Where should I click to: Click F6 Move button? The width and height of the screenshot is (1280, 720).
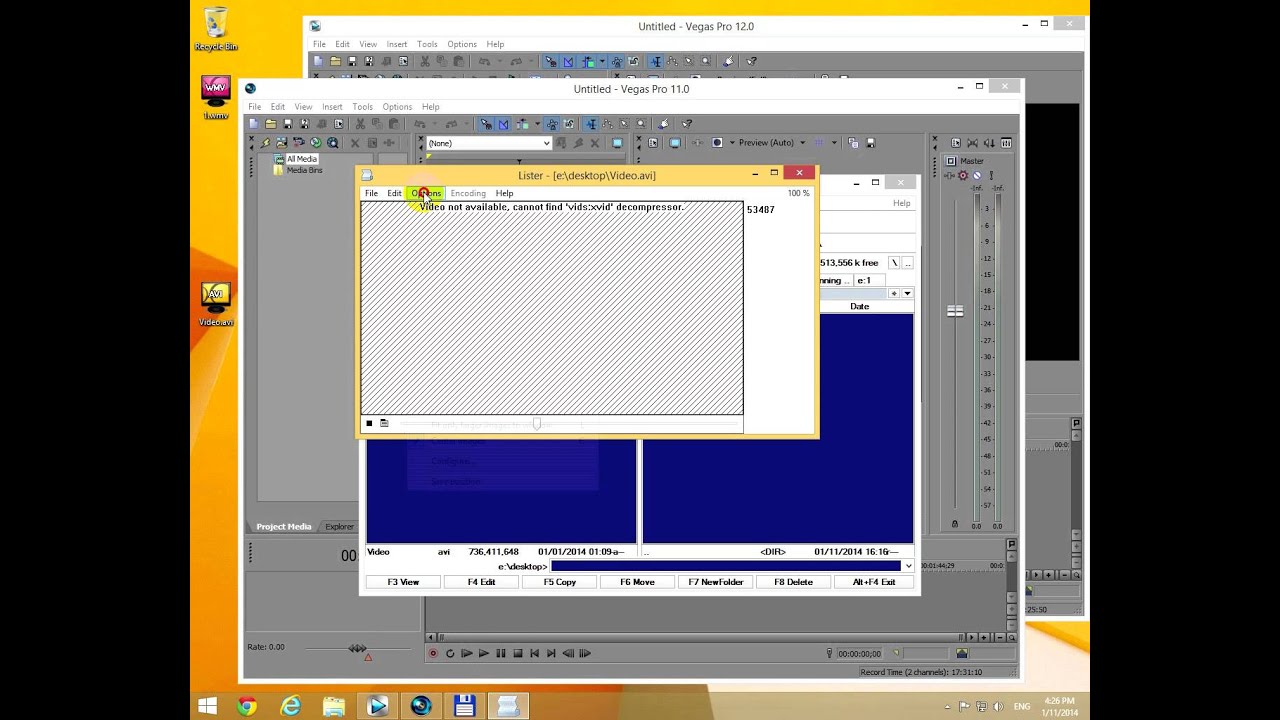tap(637, 582)
